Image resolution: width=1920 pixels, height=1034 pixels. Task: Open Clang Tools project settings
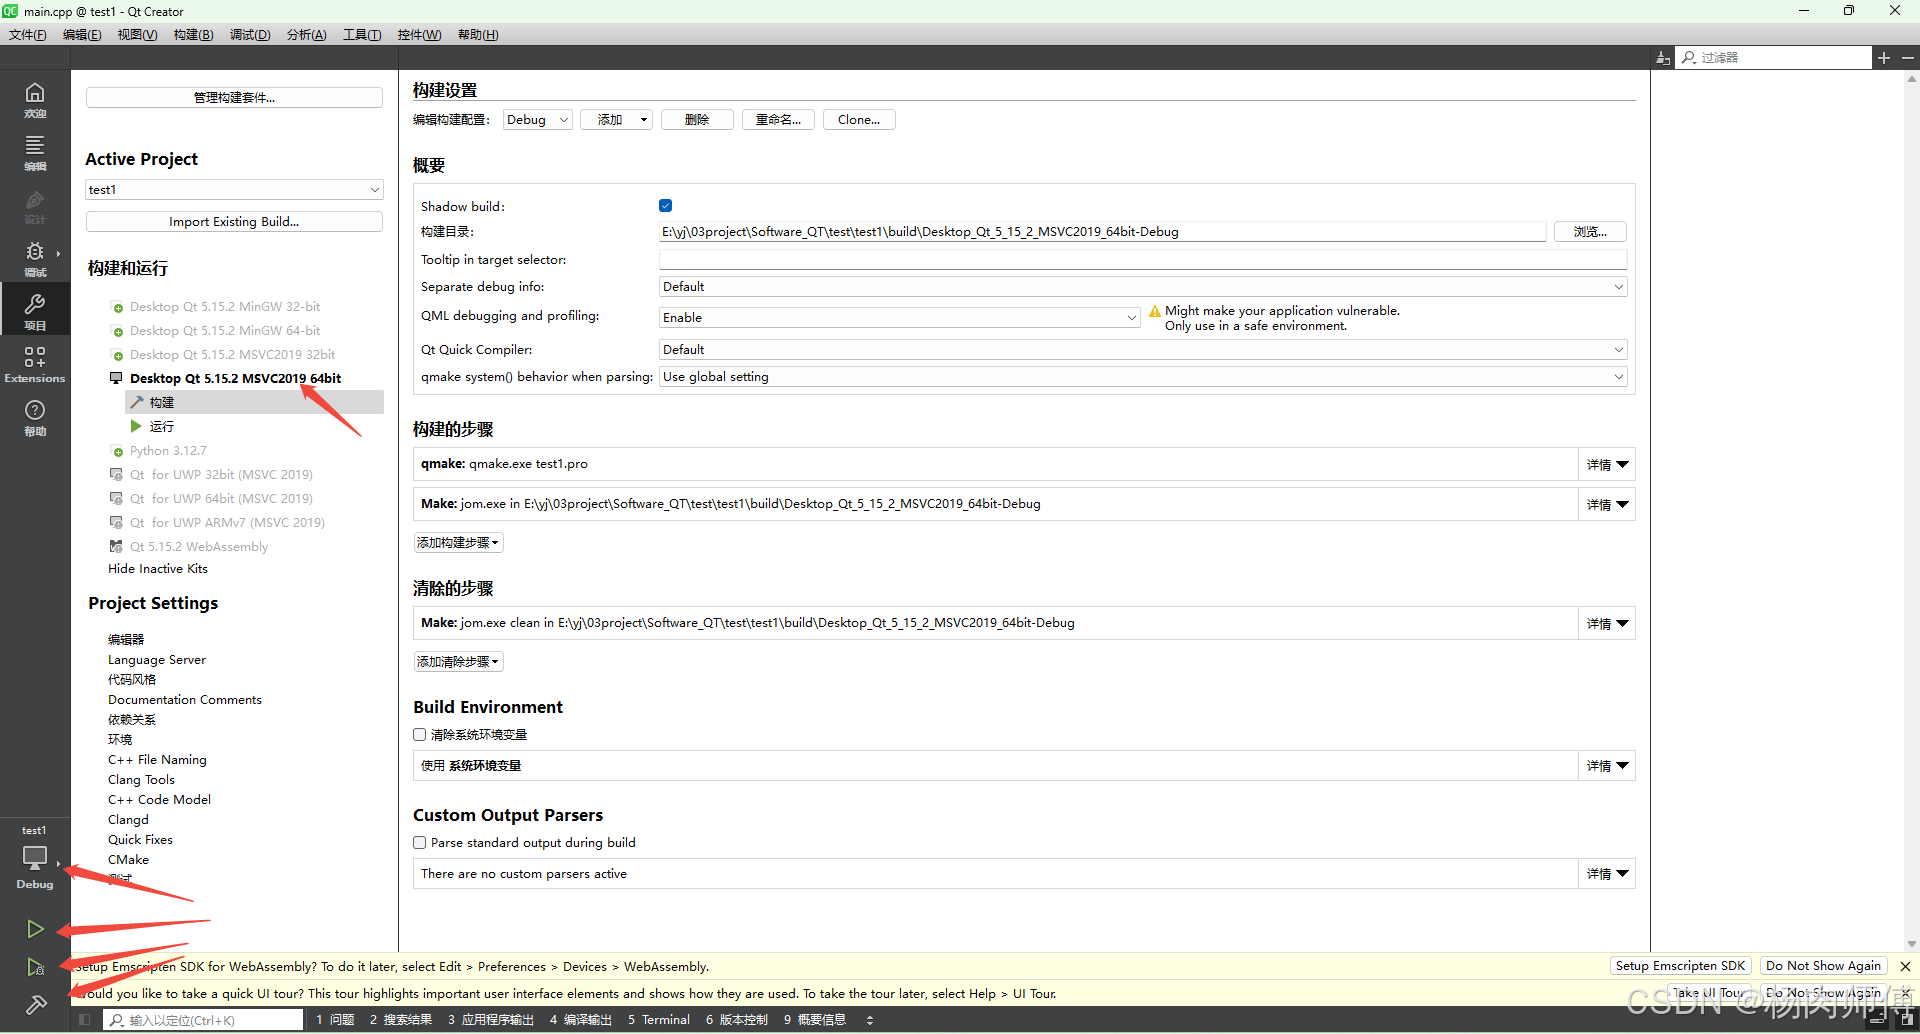pos(141,780)
